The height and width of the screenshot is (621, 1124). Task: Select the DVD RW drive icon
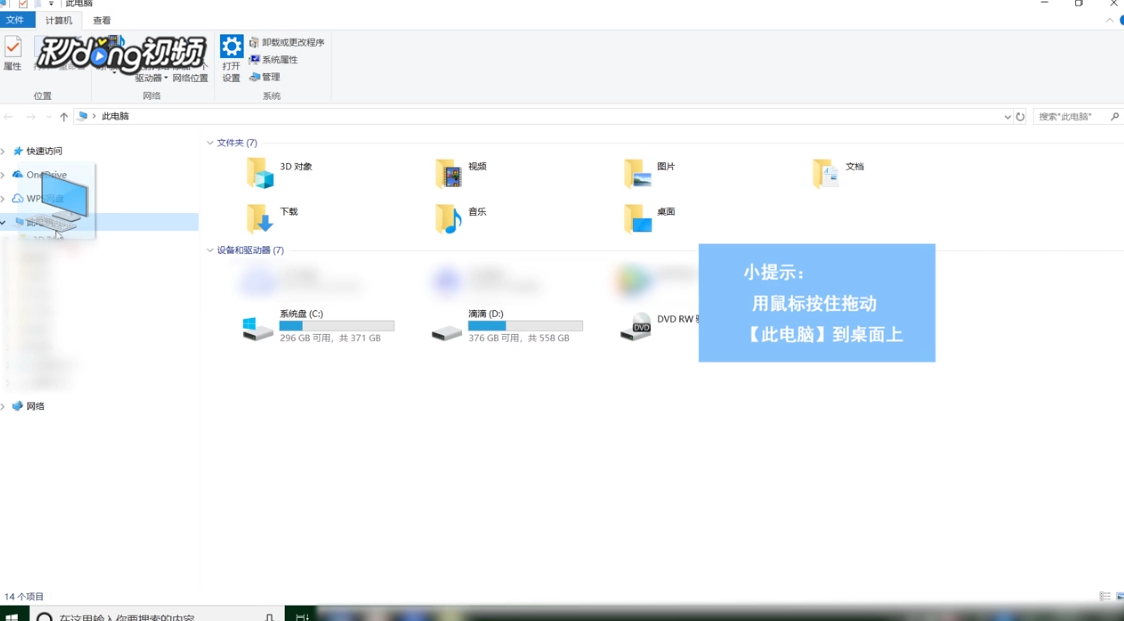[635, 326]
